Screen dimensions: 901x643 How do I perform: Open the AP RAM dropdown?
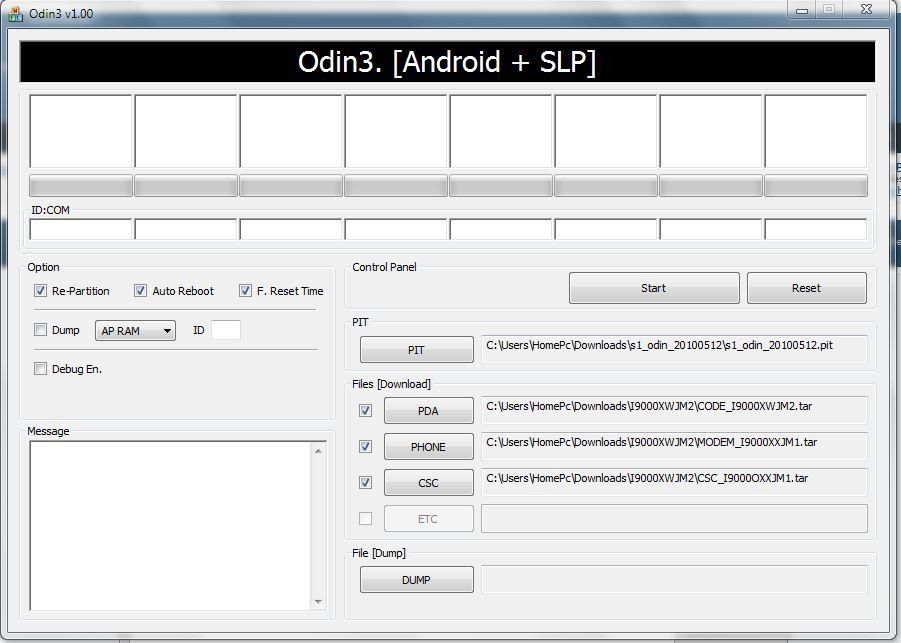[136, 330]
